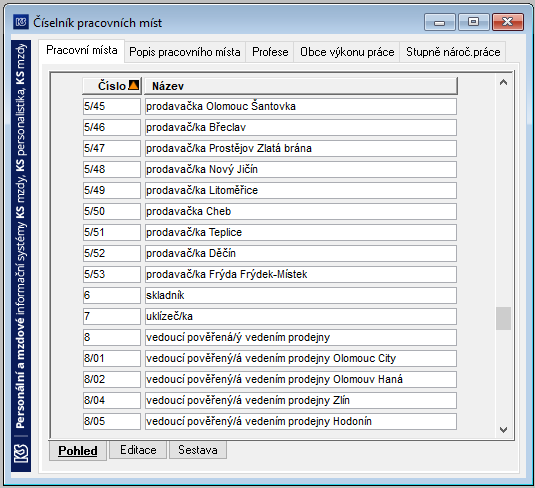This screenshot has width=535, height=488.
Task: Select row uklízeč/ka
Action: click(x=301, y=316)
